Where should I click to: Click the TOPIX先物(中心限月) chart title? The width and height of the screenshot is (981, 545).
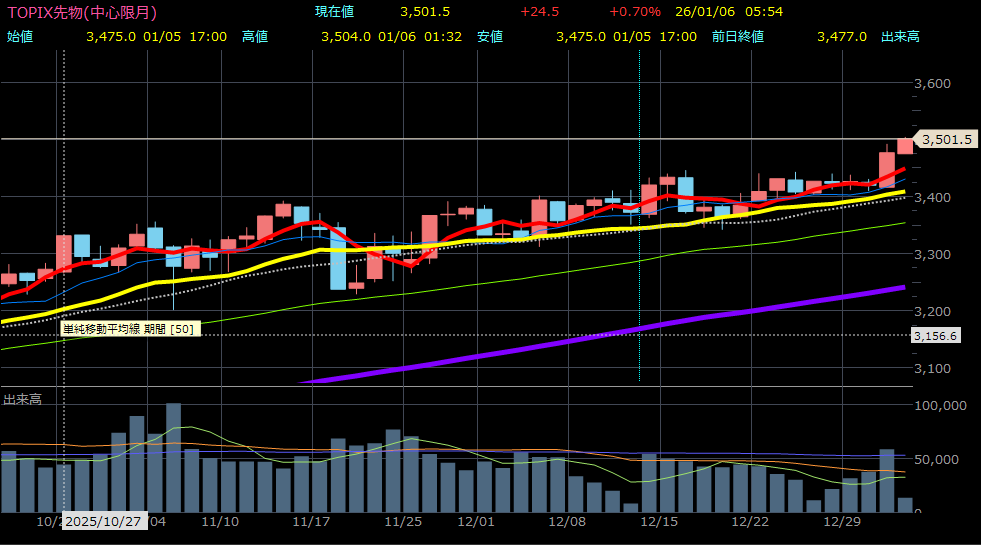(x=81, y=12)
